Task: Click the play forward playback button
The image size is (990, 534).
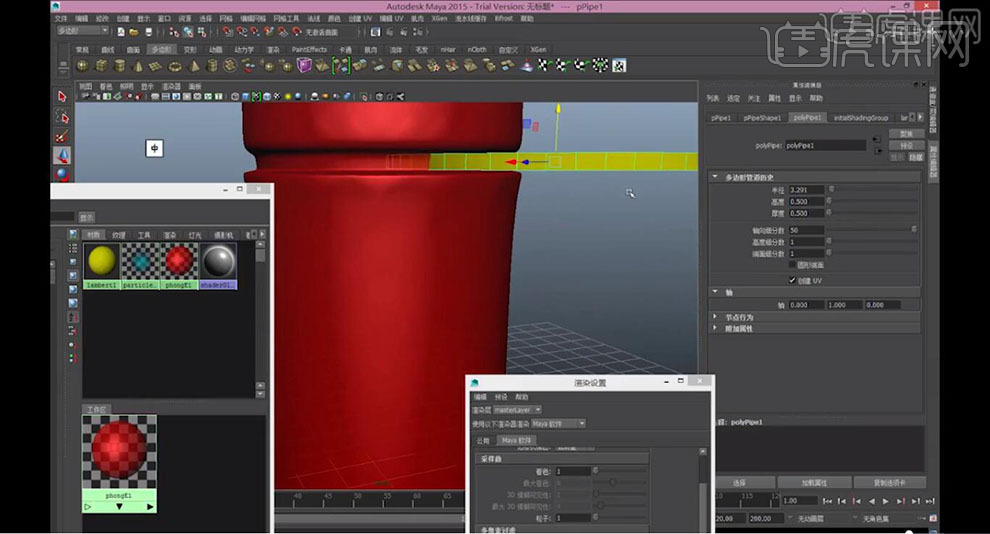Action: pyautogui.click(x=886, y=501)
